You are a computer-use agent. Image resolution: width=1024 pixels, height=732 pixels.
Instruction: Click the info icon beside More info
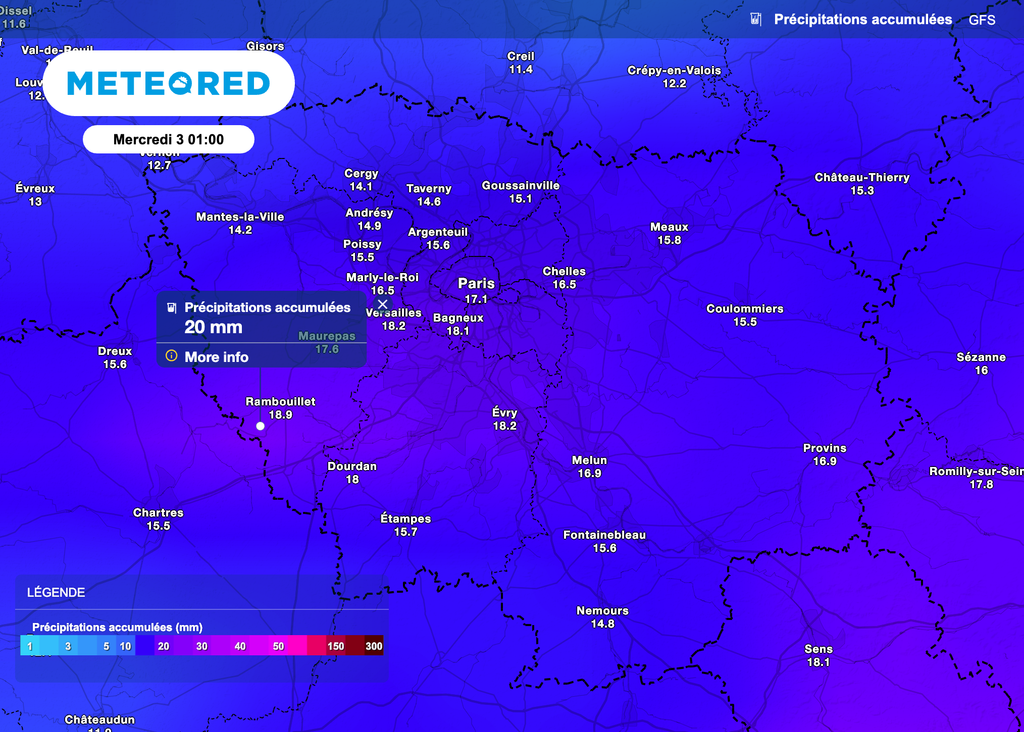[171, 357]
